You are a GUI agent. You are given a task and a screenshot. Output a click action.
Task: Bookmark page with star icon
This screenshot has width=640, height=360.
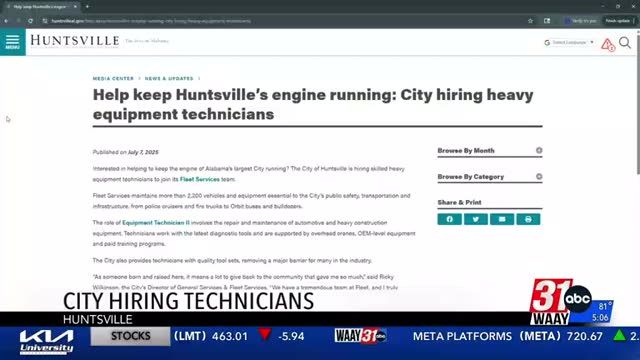530,21
